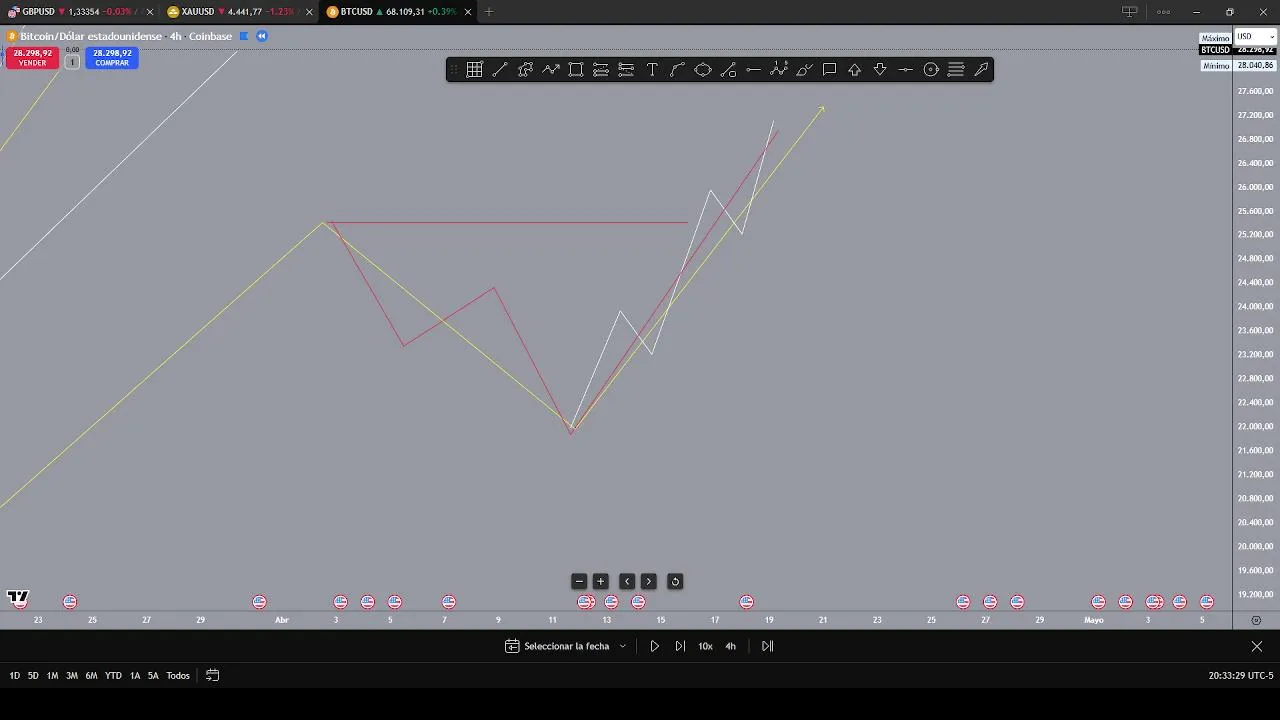Set the time range to Todos
The image size is (1280, 720).
click(178, 676)
